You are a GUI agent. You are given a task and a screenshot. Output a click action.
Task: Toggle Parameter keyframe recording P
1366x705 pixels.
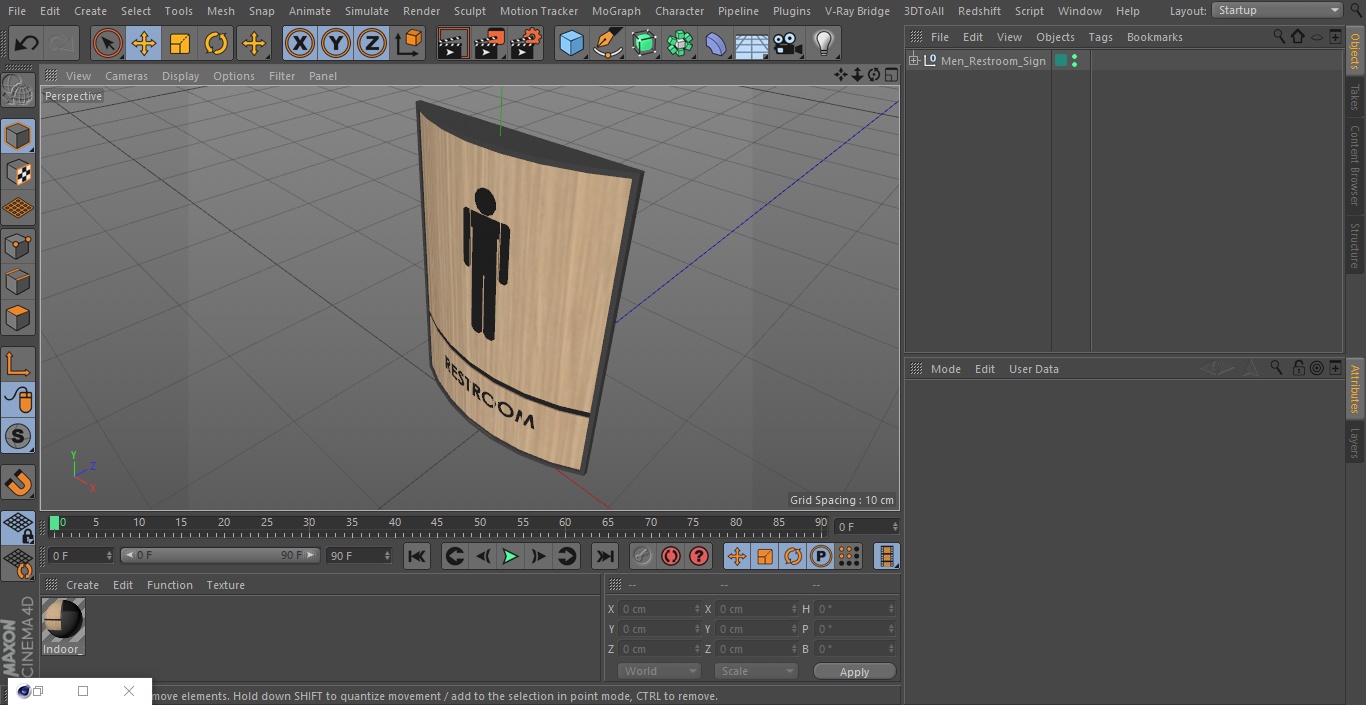[x=821, y=556]
